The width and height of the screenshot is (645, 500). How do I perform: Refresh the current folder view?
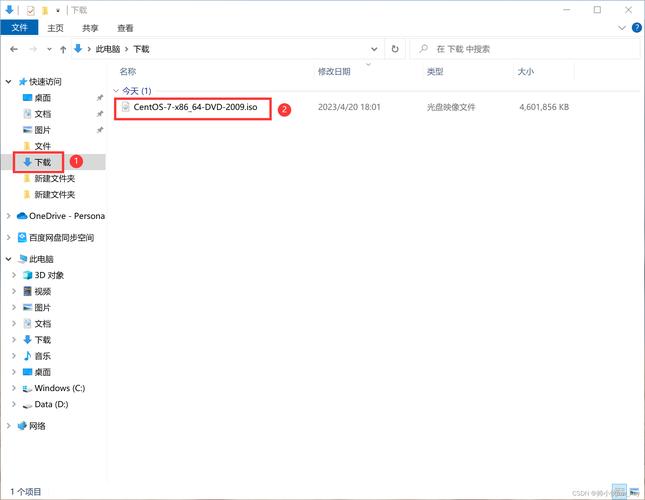tap(395, 49)
